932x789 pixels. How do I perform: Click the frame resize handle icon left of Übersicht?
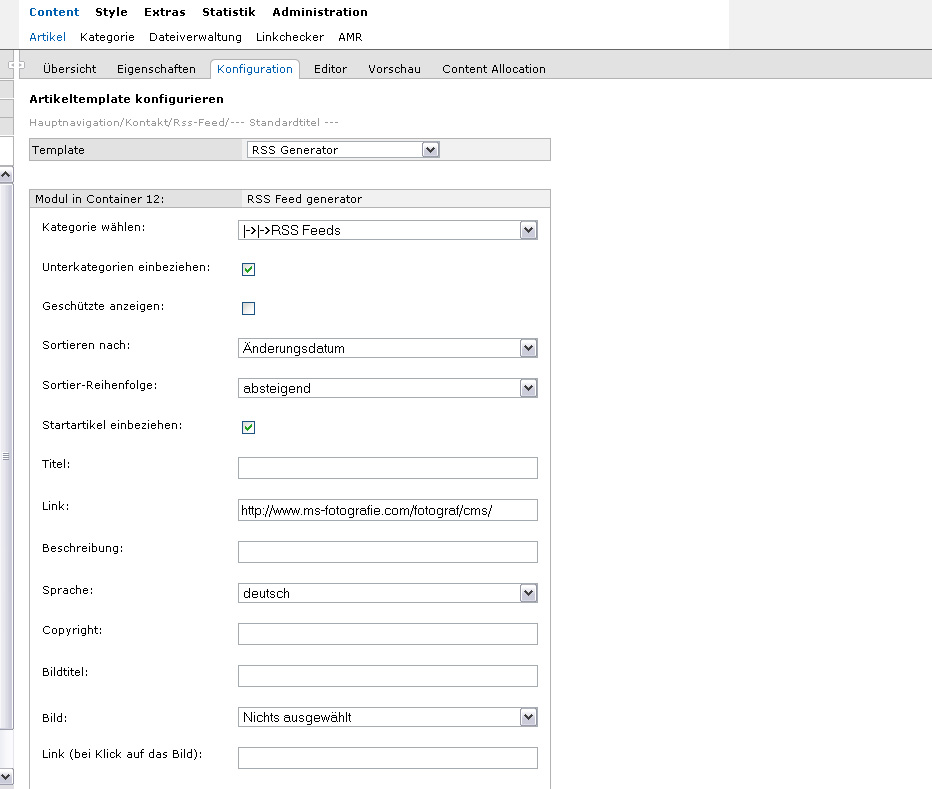click(16, 65)
